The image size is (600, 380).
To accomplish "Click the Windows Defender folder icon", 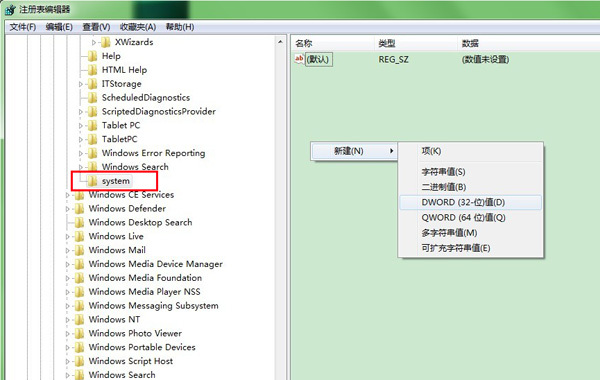I will tap(79, 209).
